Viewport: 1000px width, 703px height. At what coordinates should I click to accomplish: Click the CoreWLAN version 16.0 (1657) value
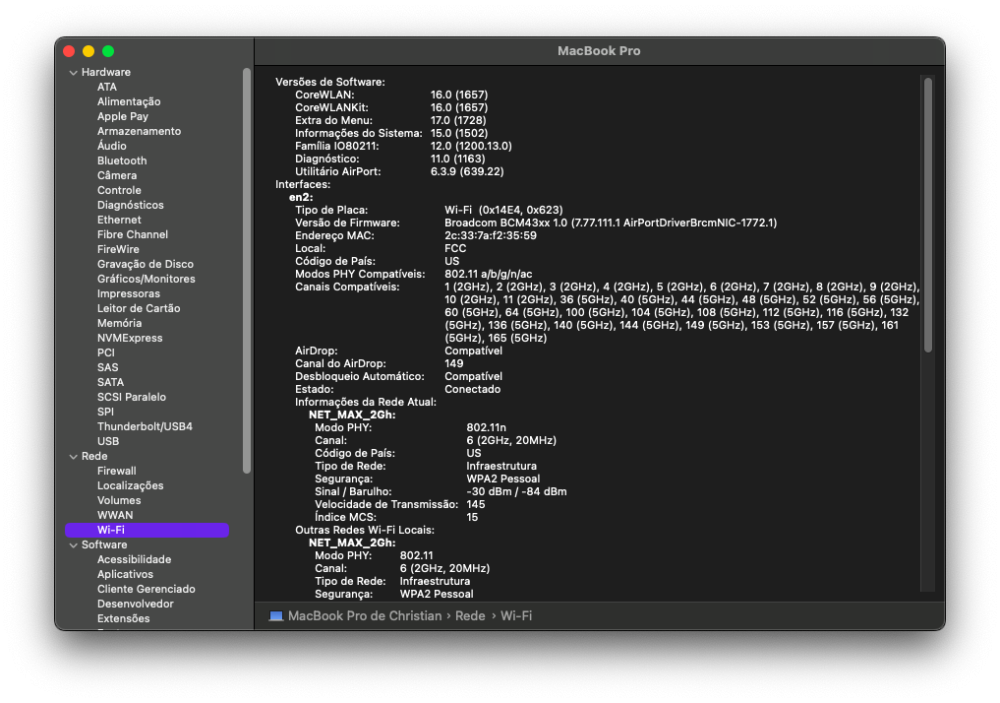459,94
